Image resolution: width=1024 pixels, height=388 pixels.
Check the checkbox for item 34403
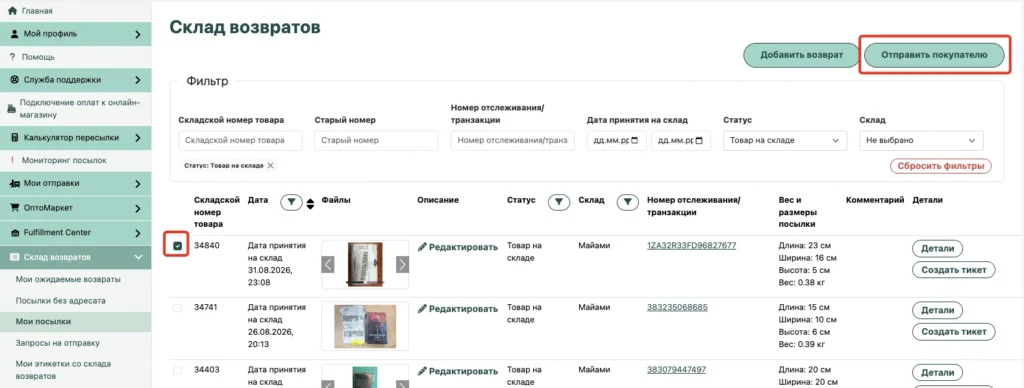(178, 370)
